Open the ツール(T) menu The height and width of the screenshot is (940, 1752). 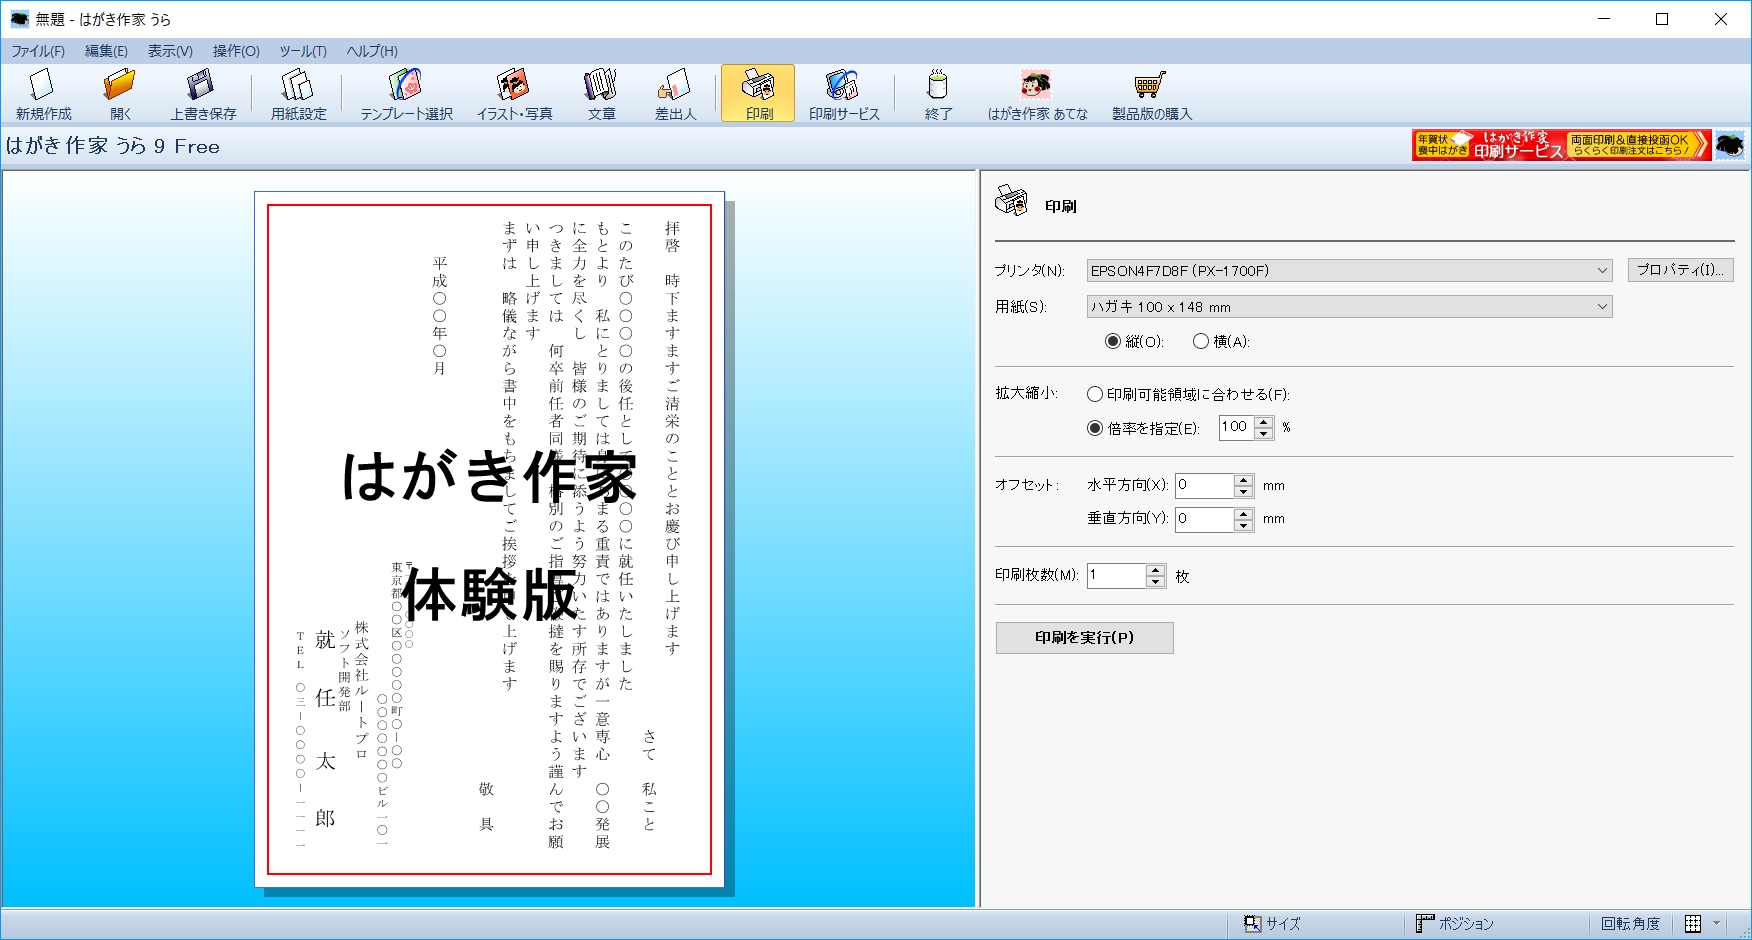(303, 51)
